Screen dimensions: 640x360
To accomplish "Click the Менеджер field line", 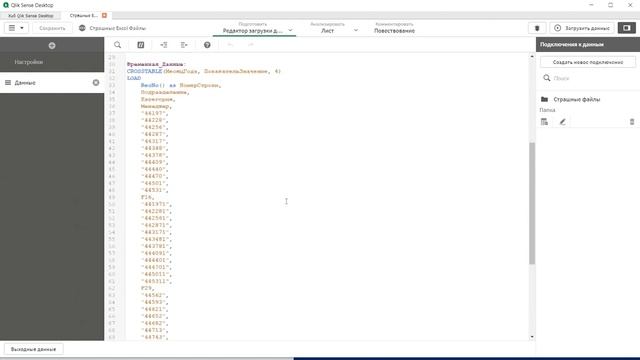I will 156,106.
